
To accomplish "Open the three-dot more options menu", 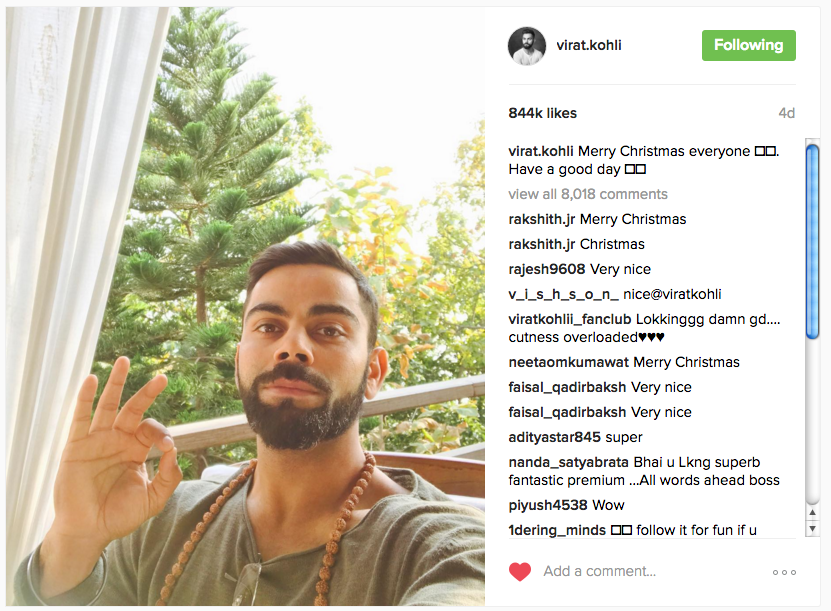I will (784, 572).
